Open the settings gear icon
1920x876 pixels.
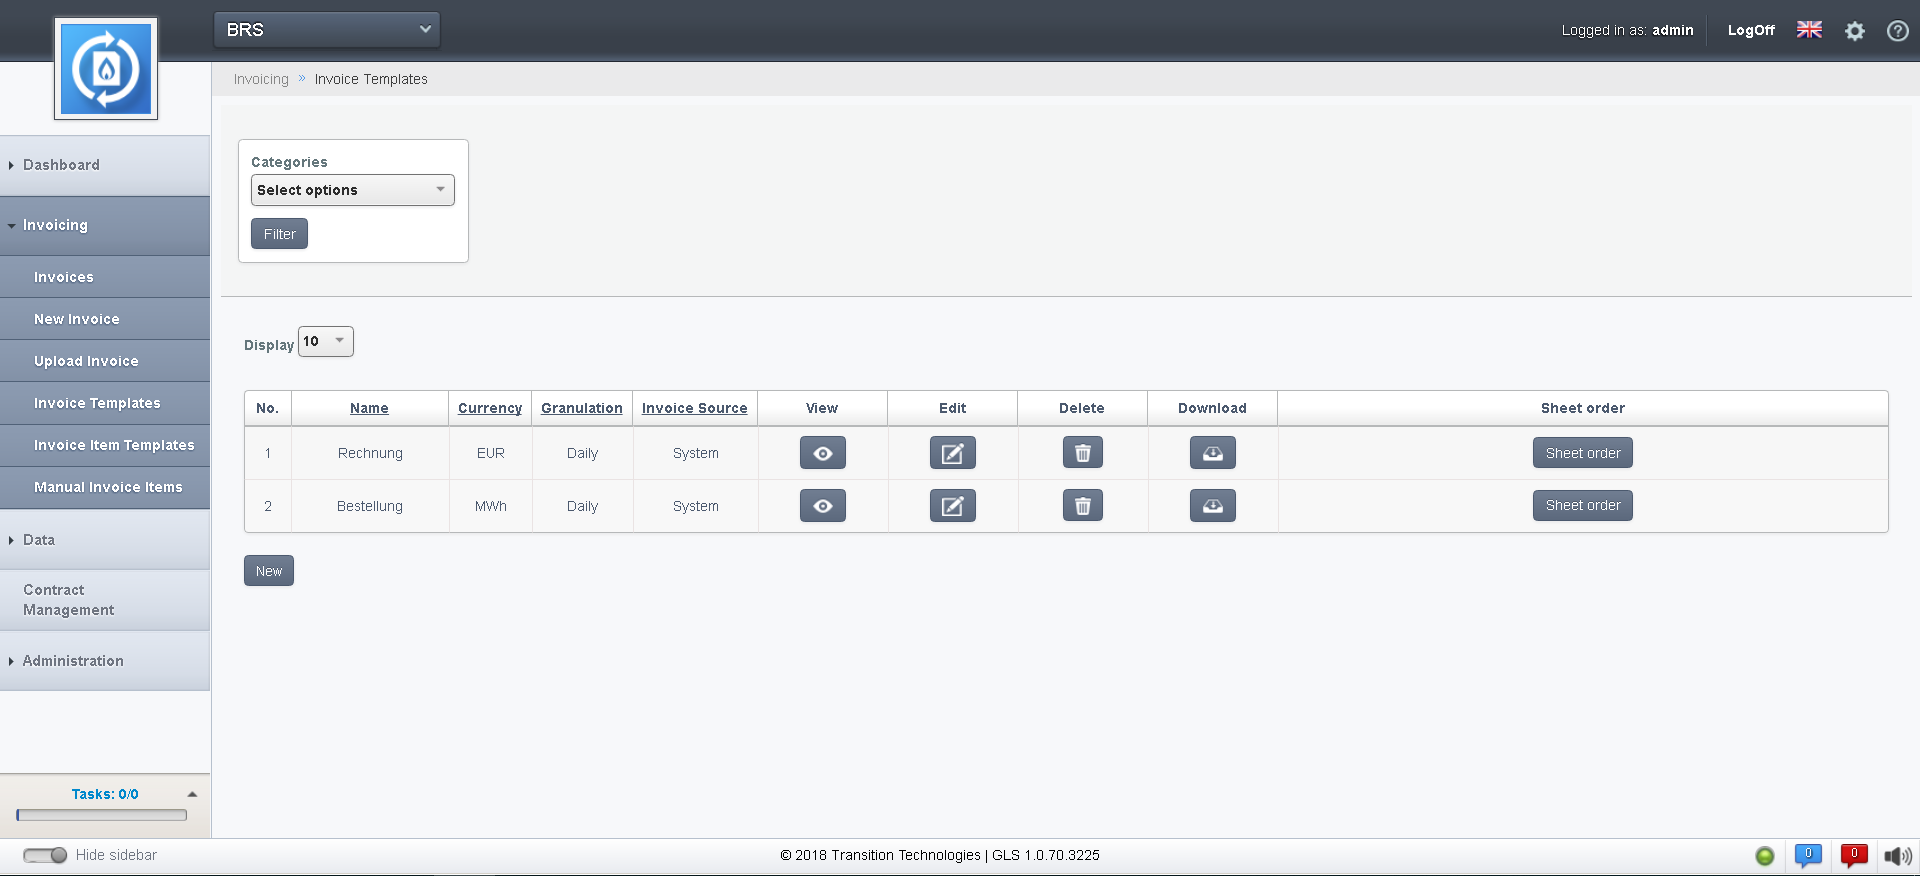coord(1855,31)
